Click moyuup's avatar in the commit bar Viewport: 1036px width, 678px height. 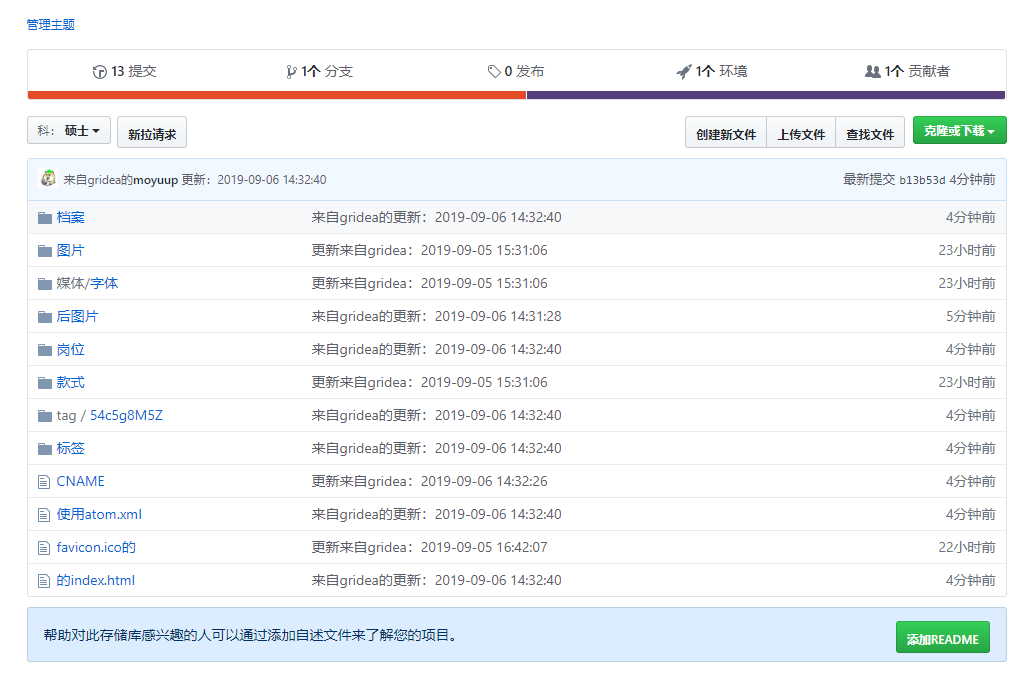click(47, 180)
